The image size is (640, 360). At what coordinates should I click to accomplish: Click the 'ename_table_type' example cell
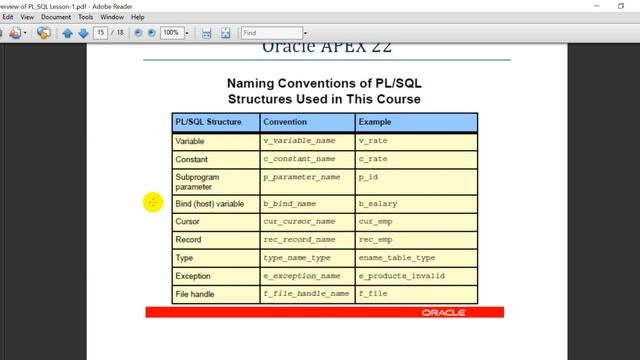416,258
